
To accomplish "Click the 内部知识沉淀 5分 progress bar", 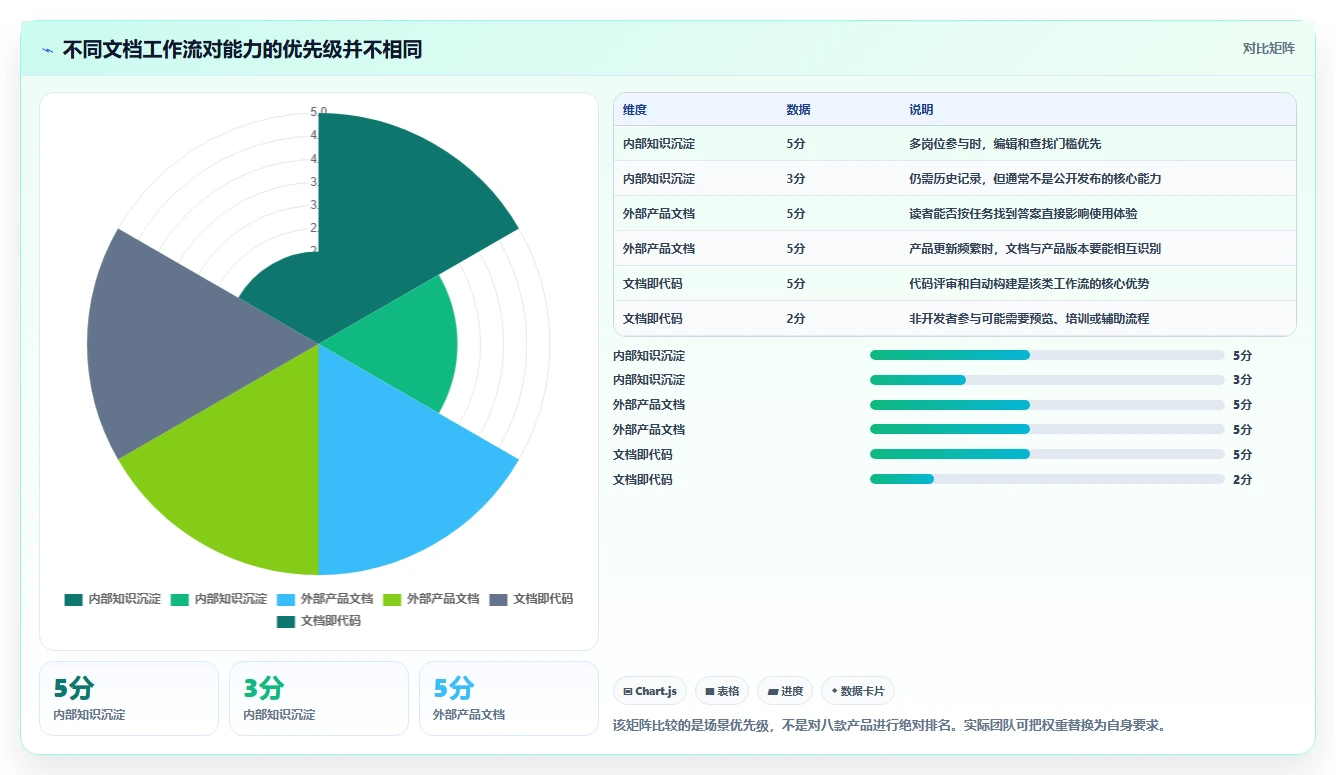I will click(1047, 355).
